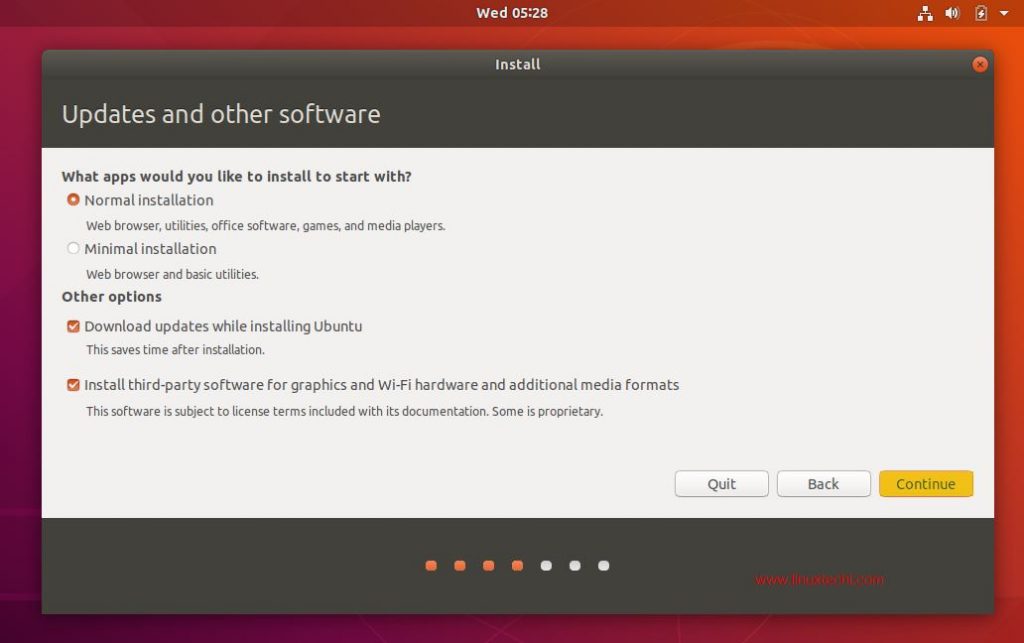Open the battery power icon
Viewport: 1024px width, 643px height.
(x=980, y=13)
